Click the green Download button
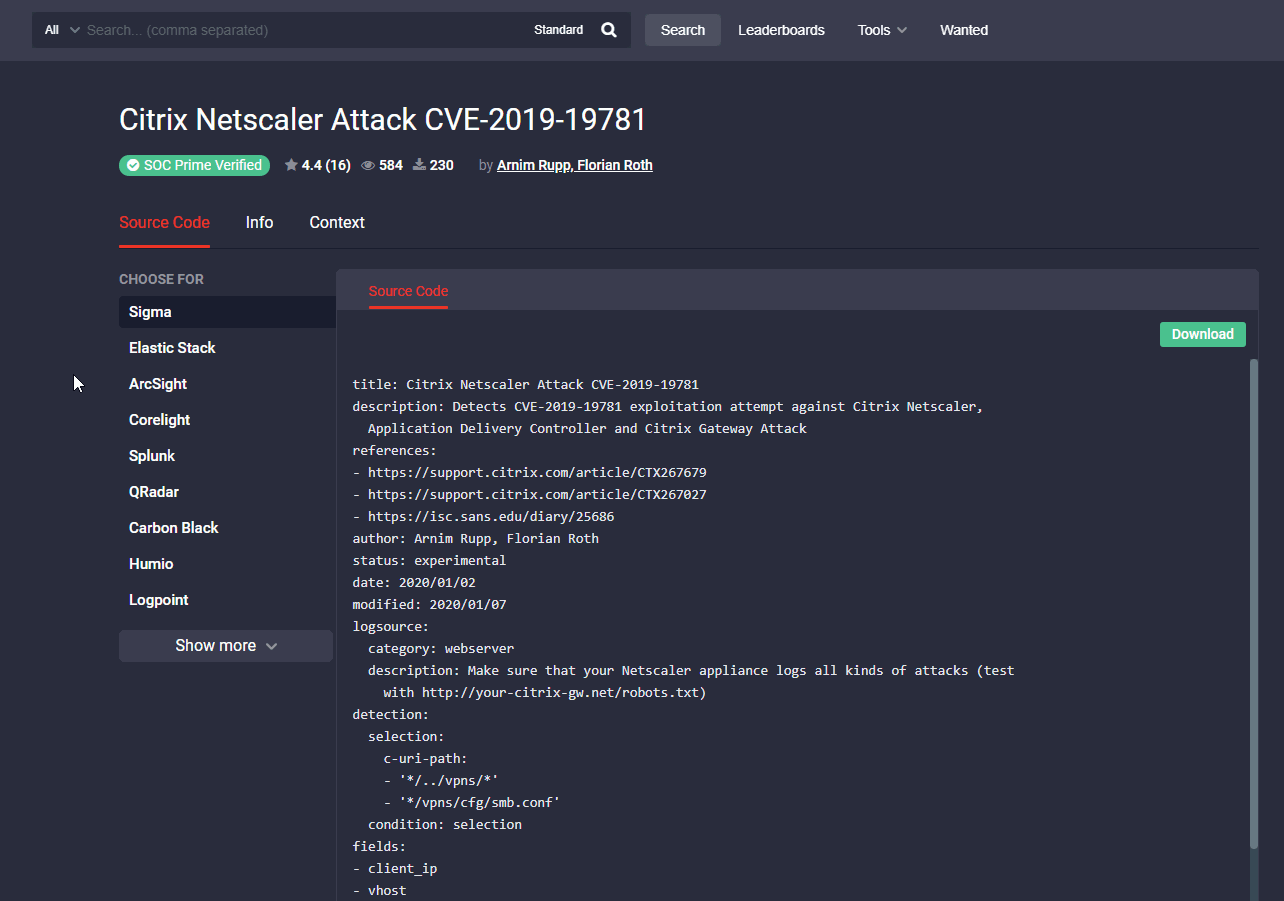Viewport: 1284px width, 901px height. 1203,334
